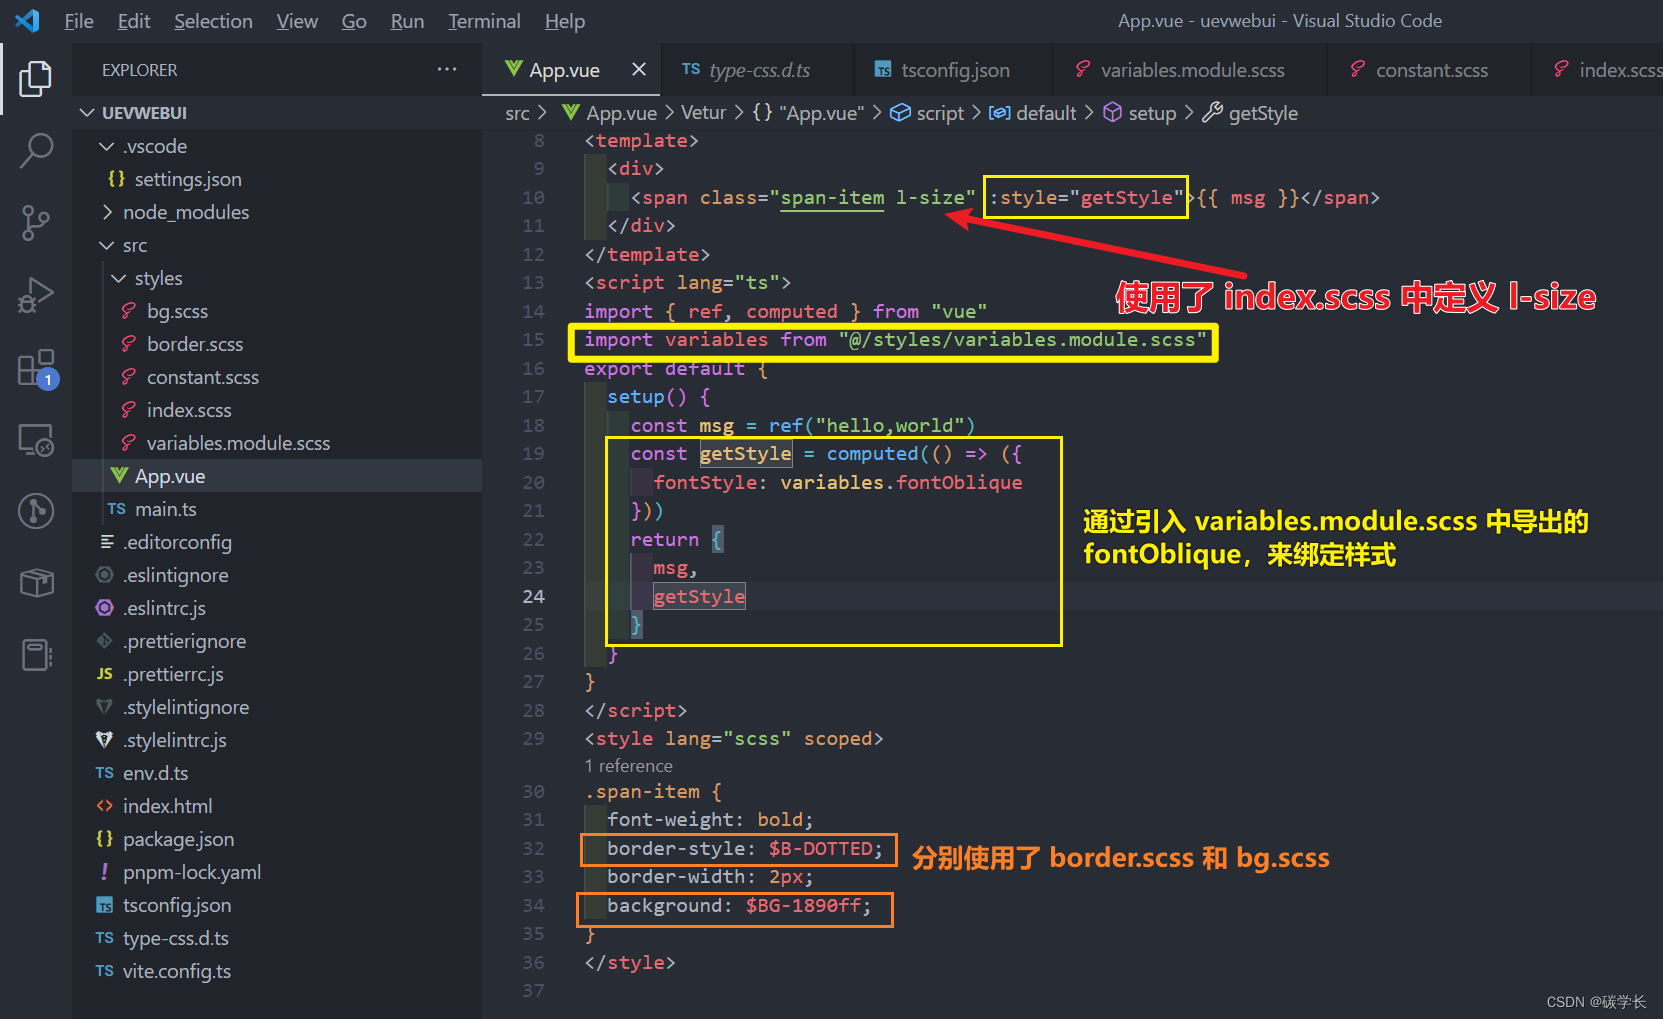Screen dimensions: 1663x1019
Task: Switch to the constant.scss tab
Action: pos(1430,70)
